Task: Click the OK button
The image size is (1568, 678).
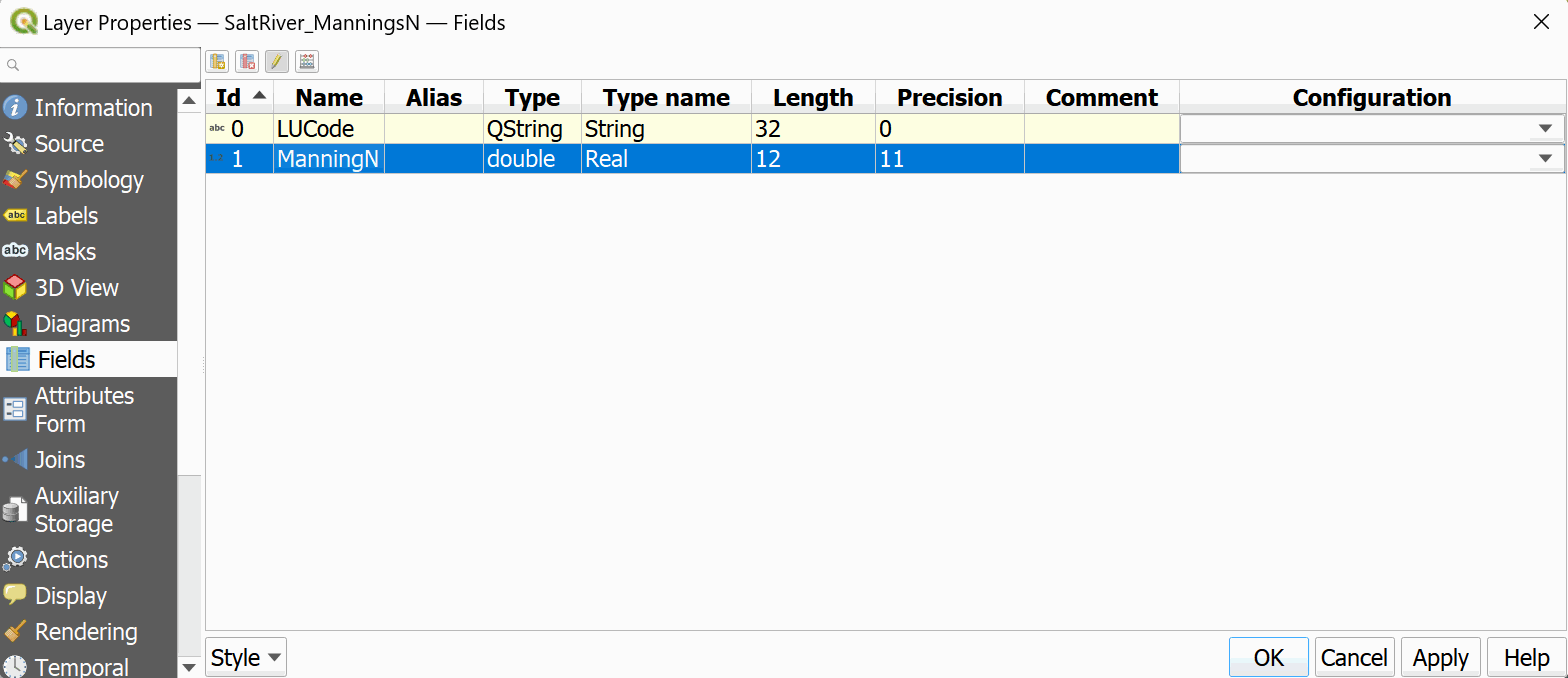Action: tap(1268, 658)
